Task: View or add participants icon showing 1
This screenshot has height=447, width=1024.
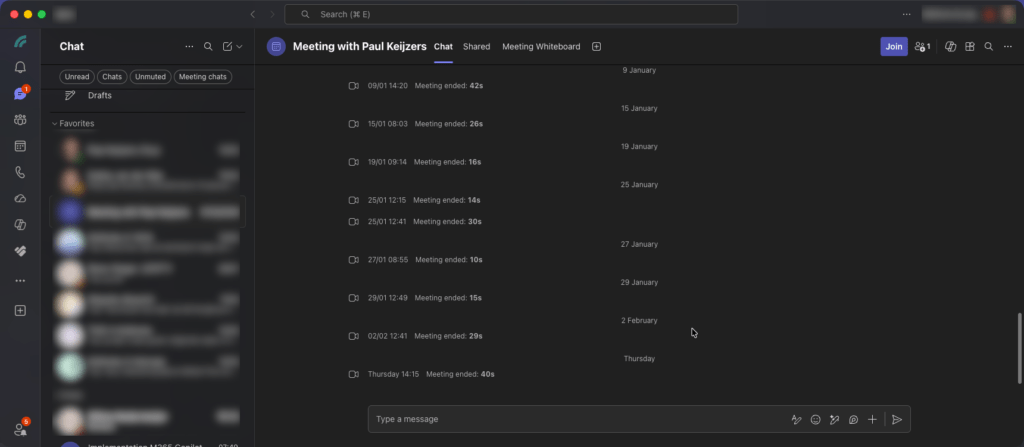Action: tap(923, 46)
